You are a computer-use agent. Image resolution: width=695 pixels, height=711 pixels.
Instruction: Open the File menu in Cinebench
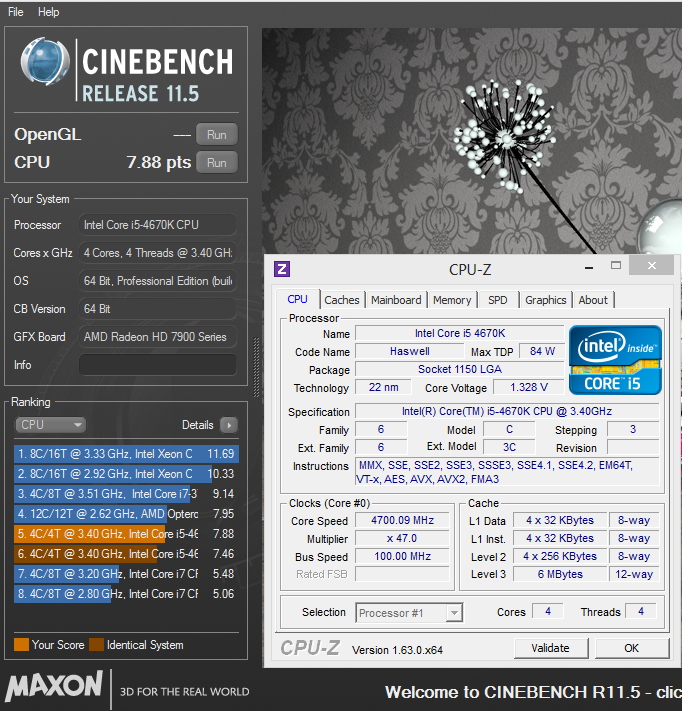coord(15,12)
